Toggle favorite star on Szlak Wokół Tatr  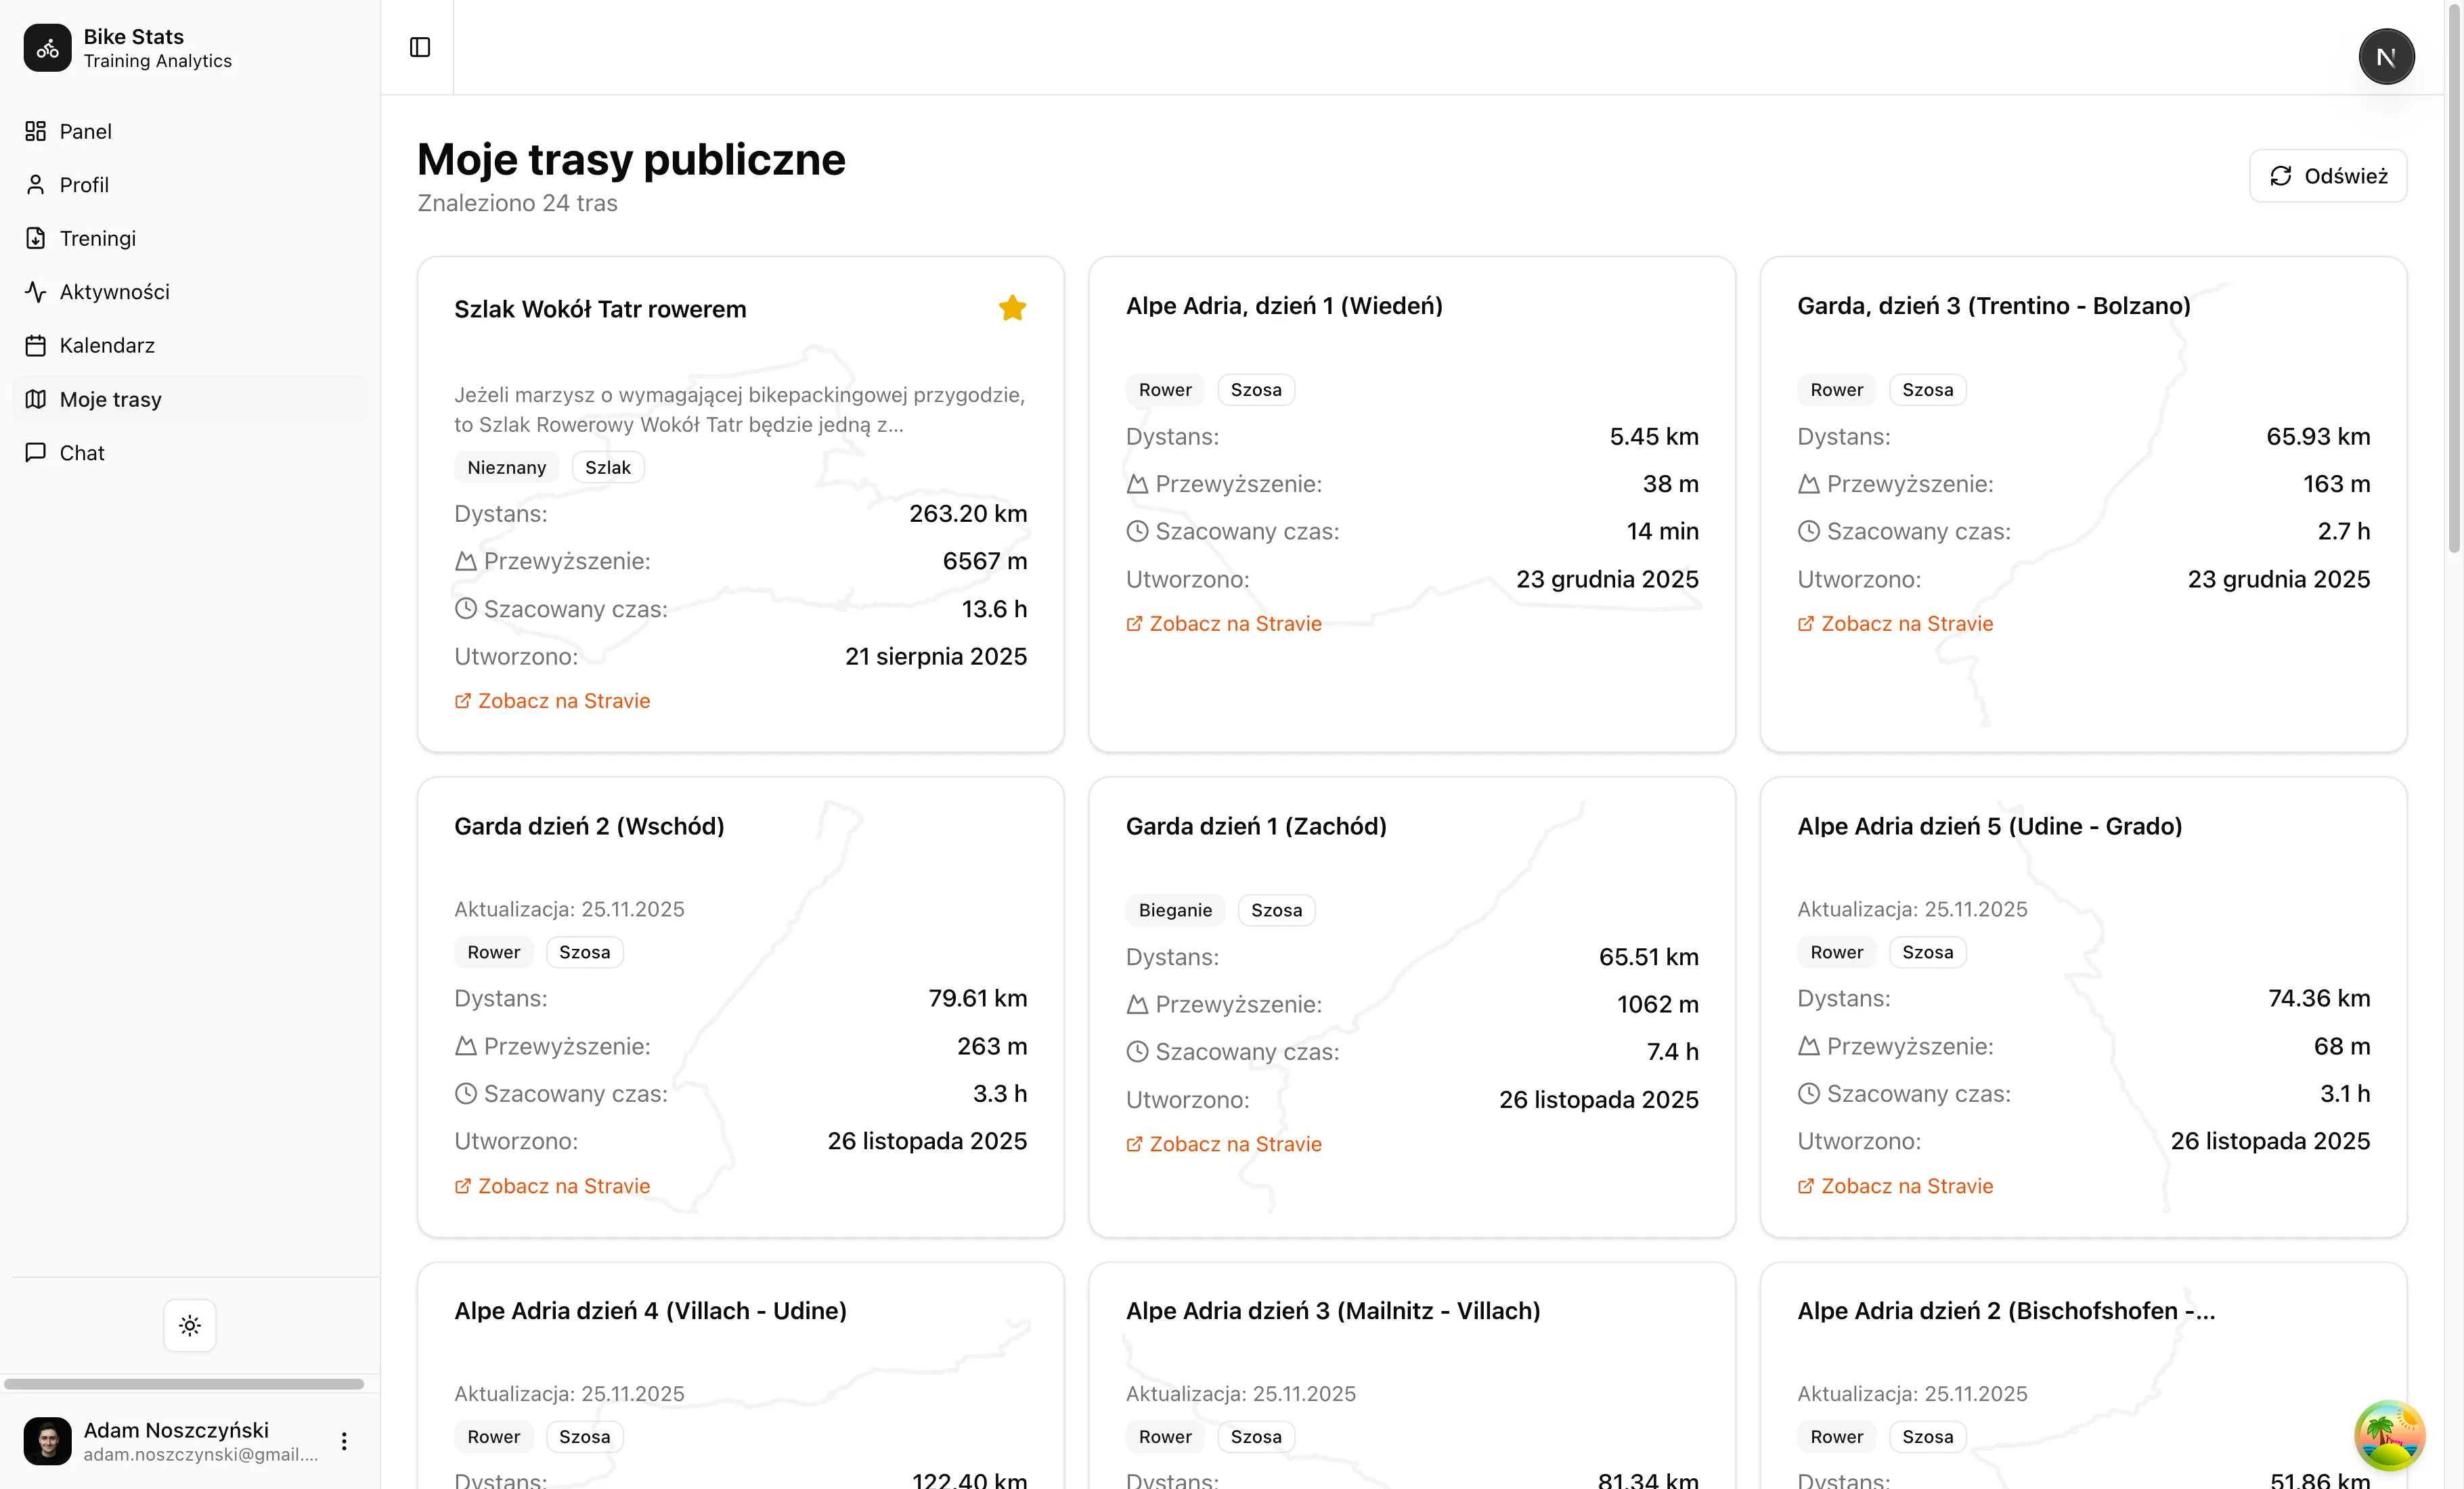click(1012, 308)
